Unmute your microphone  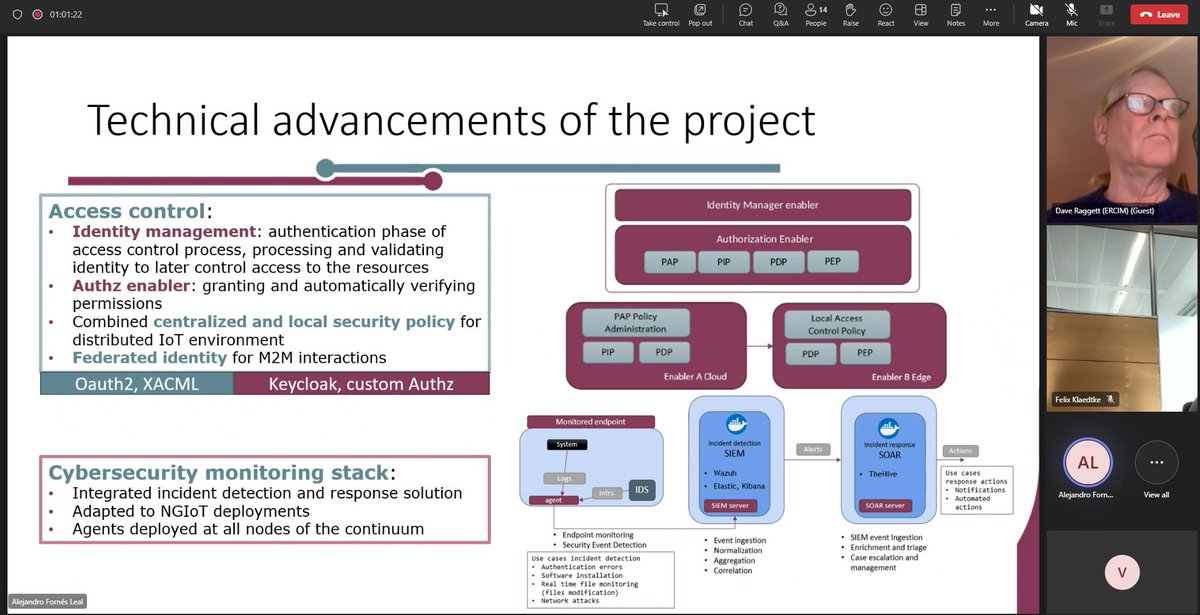[1071, 14]
